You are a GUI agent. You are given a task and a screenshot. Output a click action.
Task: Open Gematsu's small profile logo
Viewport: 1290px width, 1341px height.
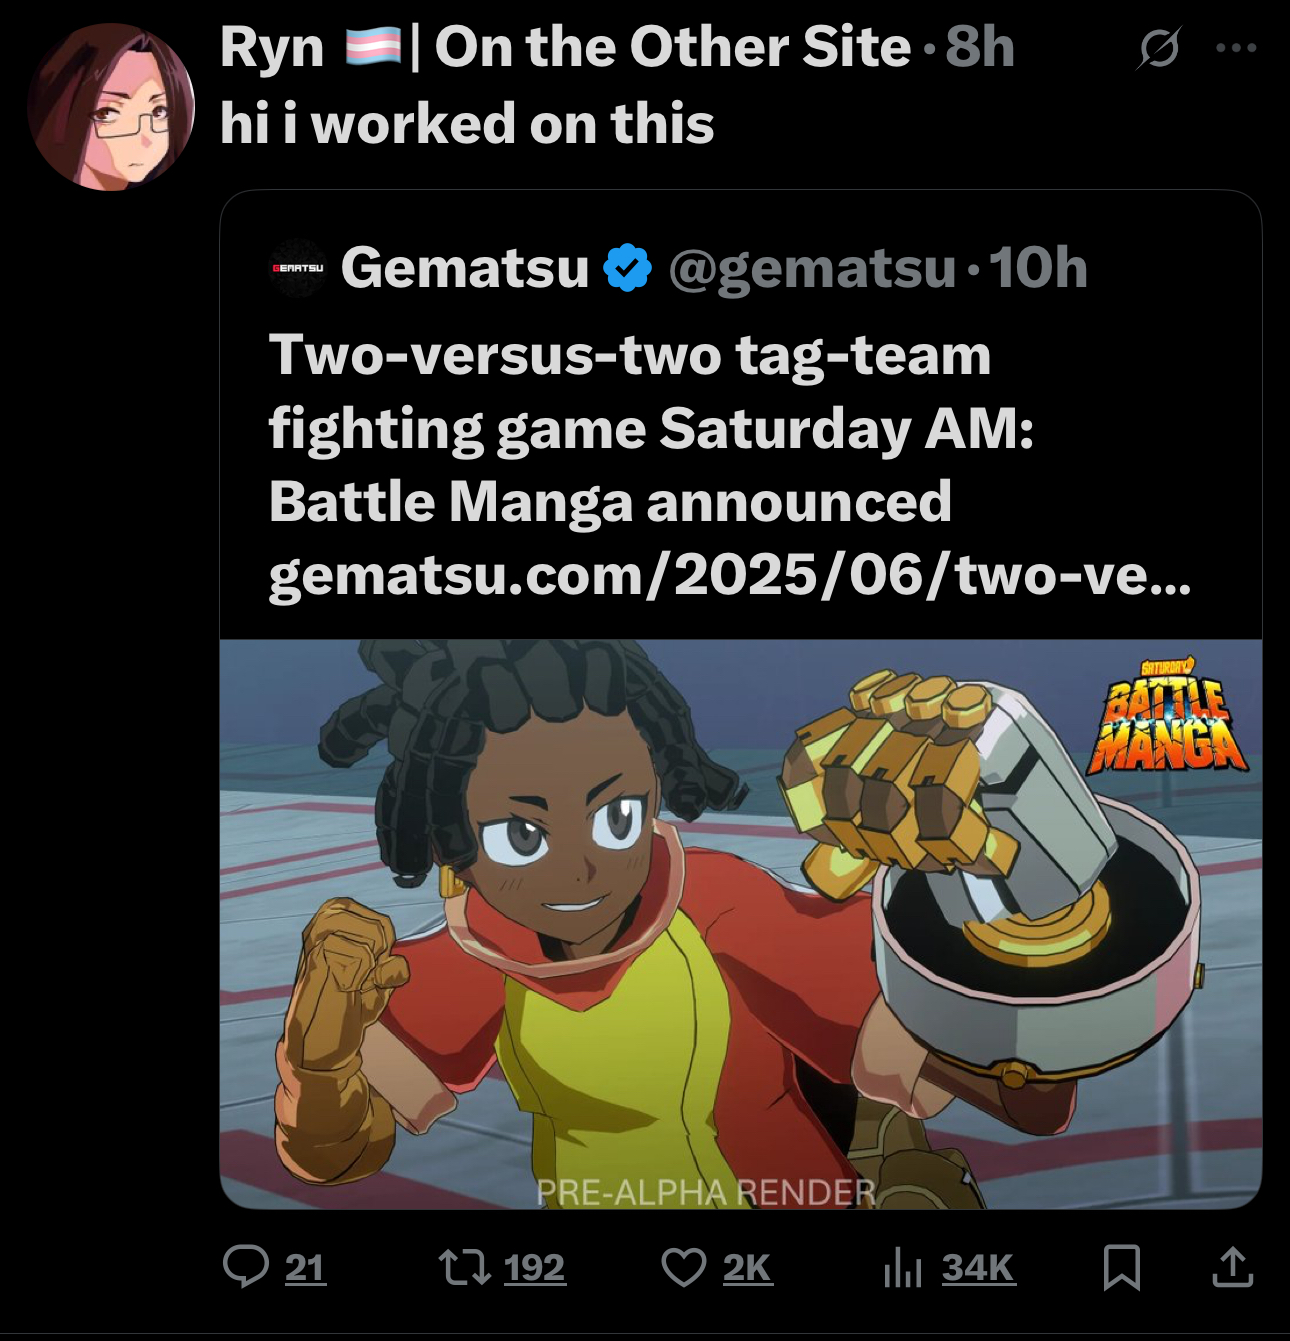click(297, 268)
